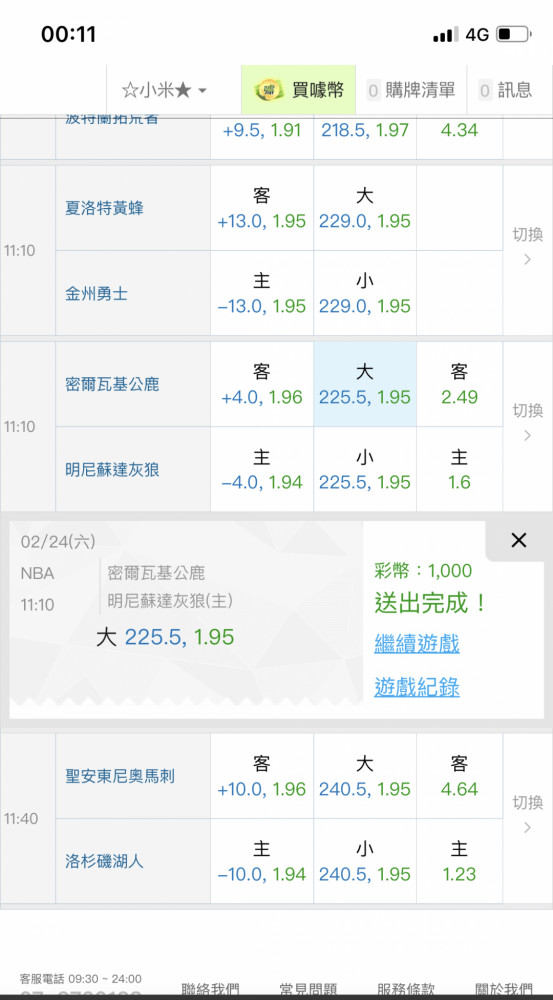Tap the battery indicator in status bar

pyautogui.click(x=514, y=34)
